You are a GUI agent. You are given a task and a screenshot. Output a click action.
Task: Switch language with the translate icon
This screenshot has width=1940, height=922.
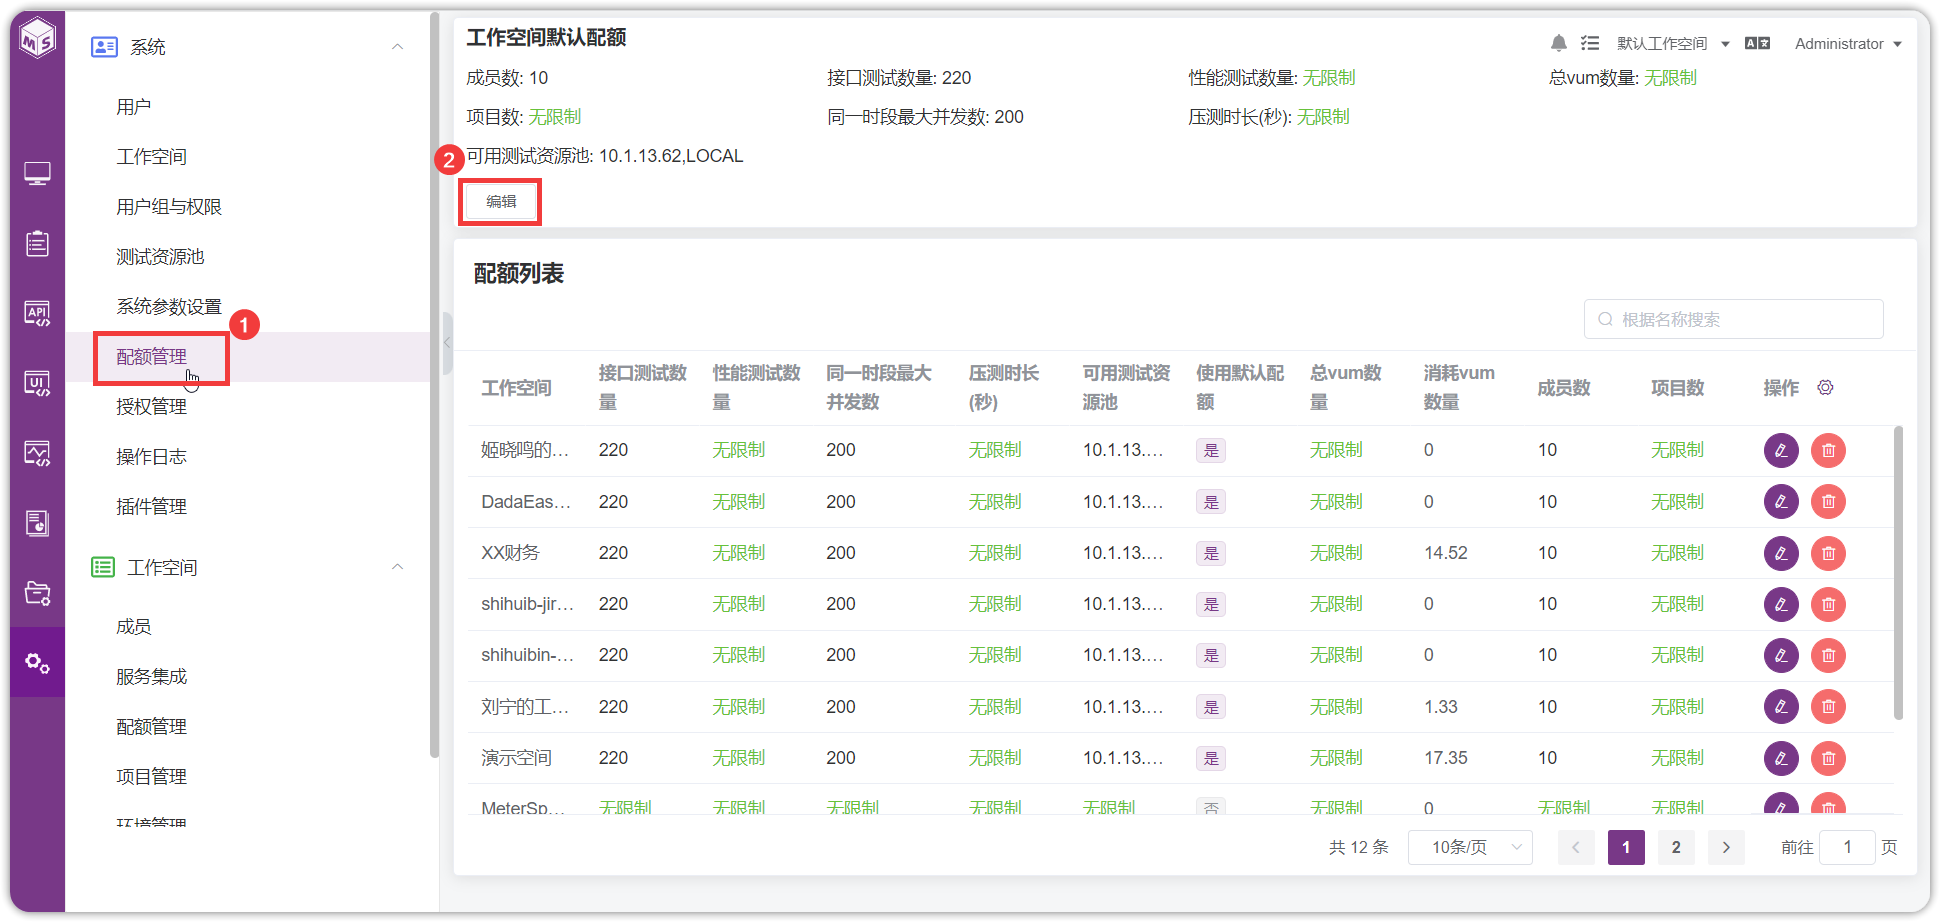1757,44
